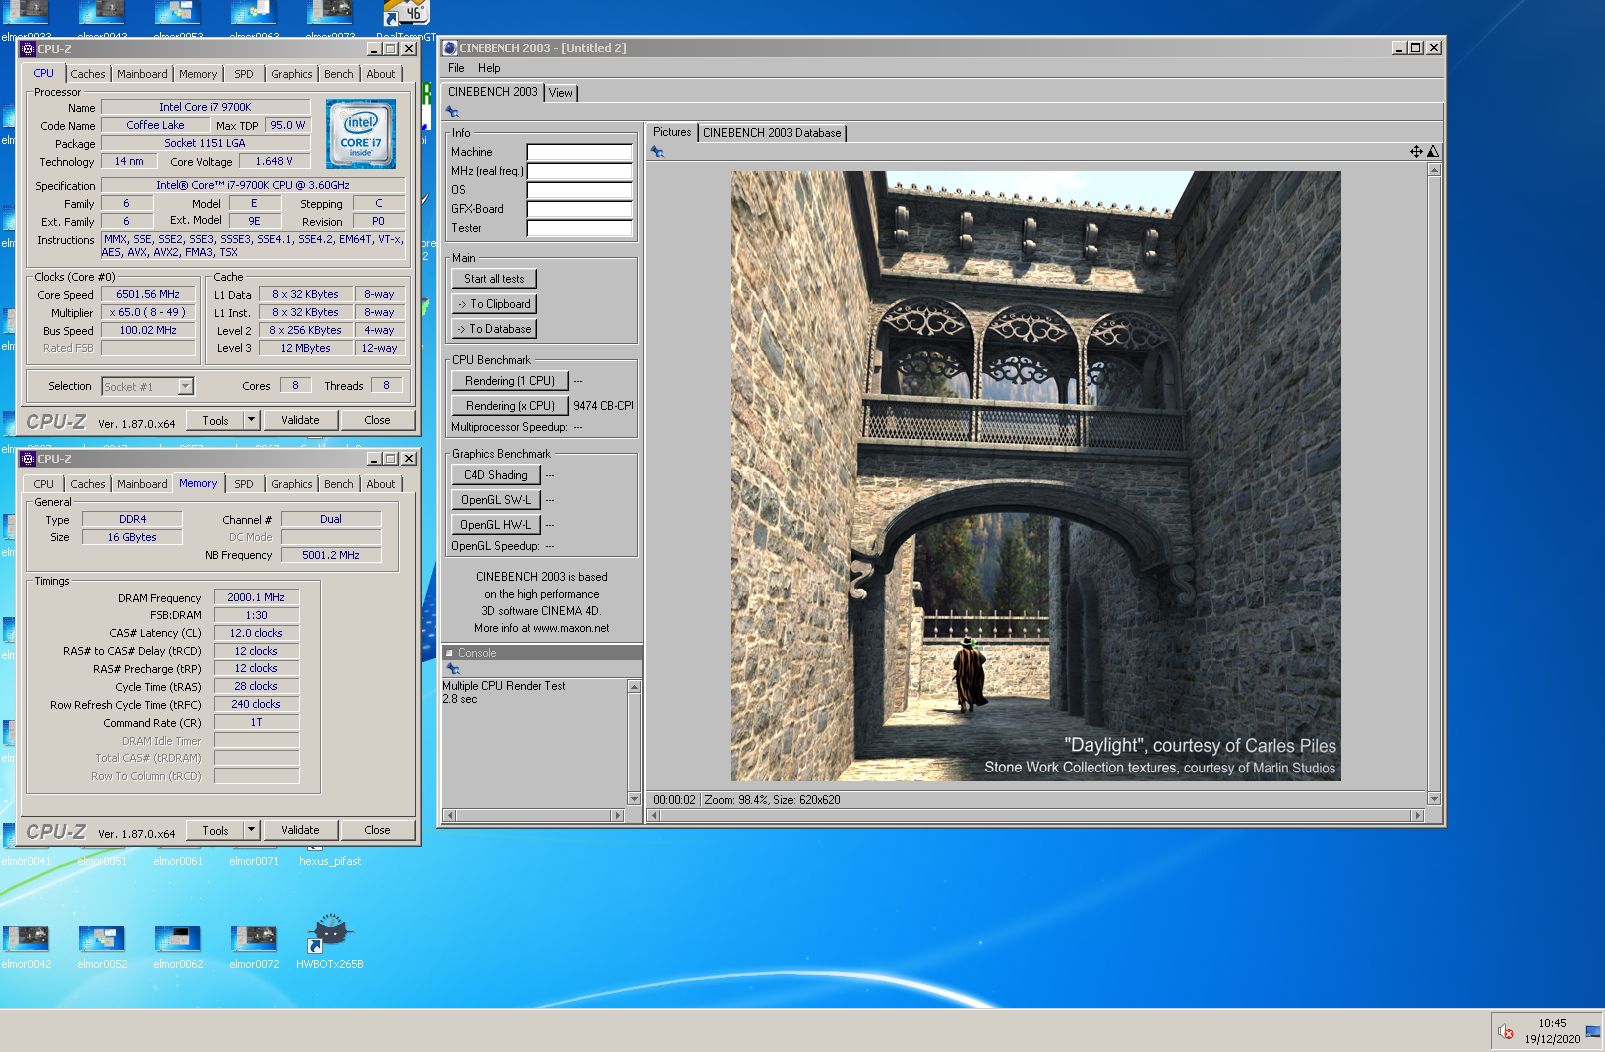Click the title bar icon of the CPU-Z Memory window
Screen dimensions: 1605x1052
pyautogui.click(x=28, y=459)
